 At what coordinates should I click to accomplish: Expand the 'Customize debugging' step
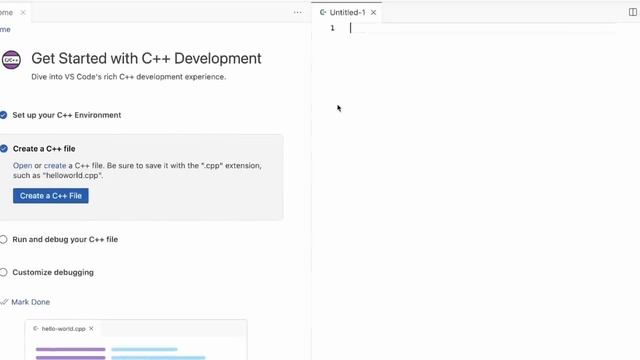[53, 272]
